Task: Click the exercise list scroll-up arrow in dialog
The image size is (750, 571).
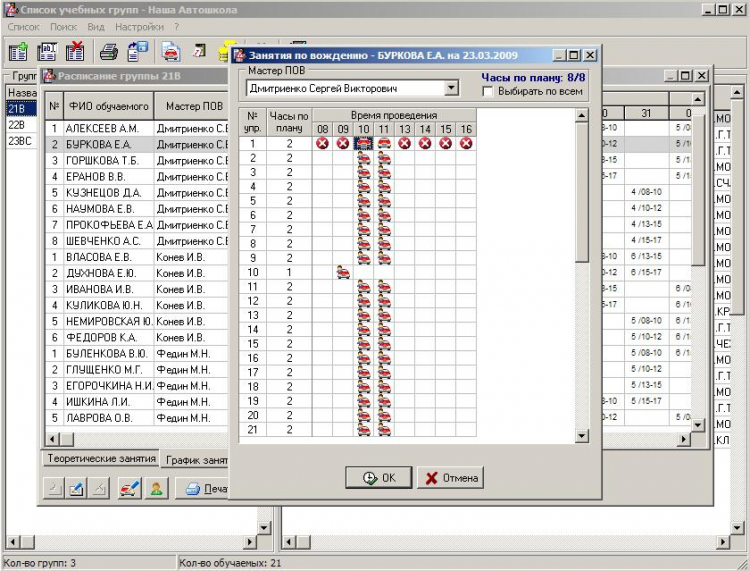Action: click(x=582, y=115)
